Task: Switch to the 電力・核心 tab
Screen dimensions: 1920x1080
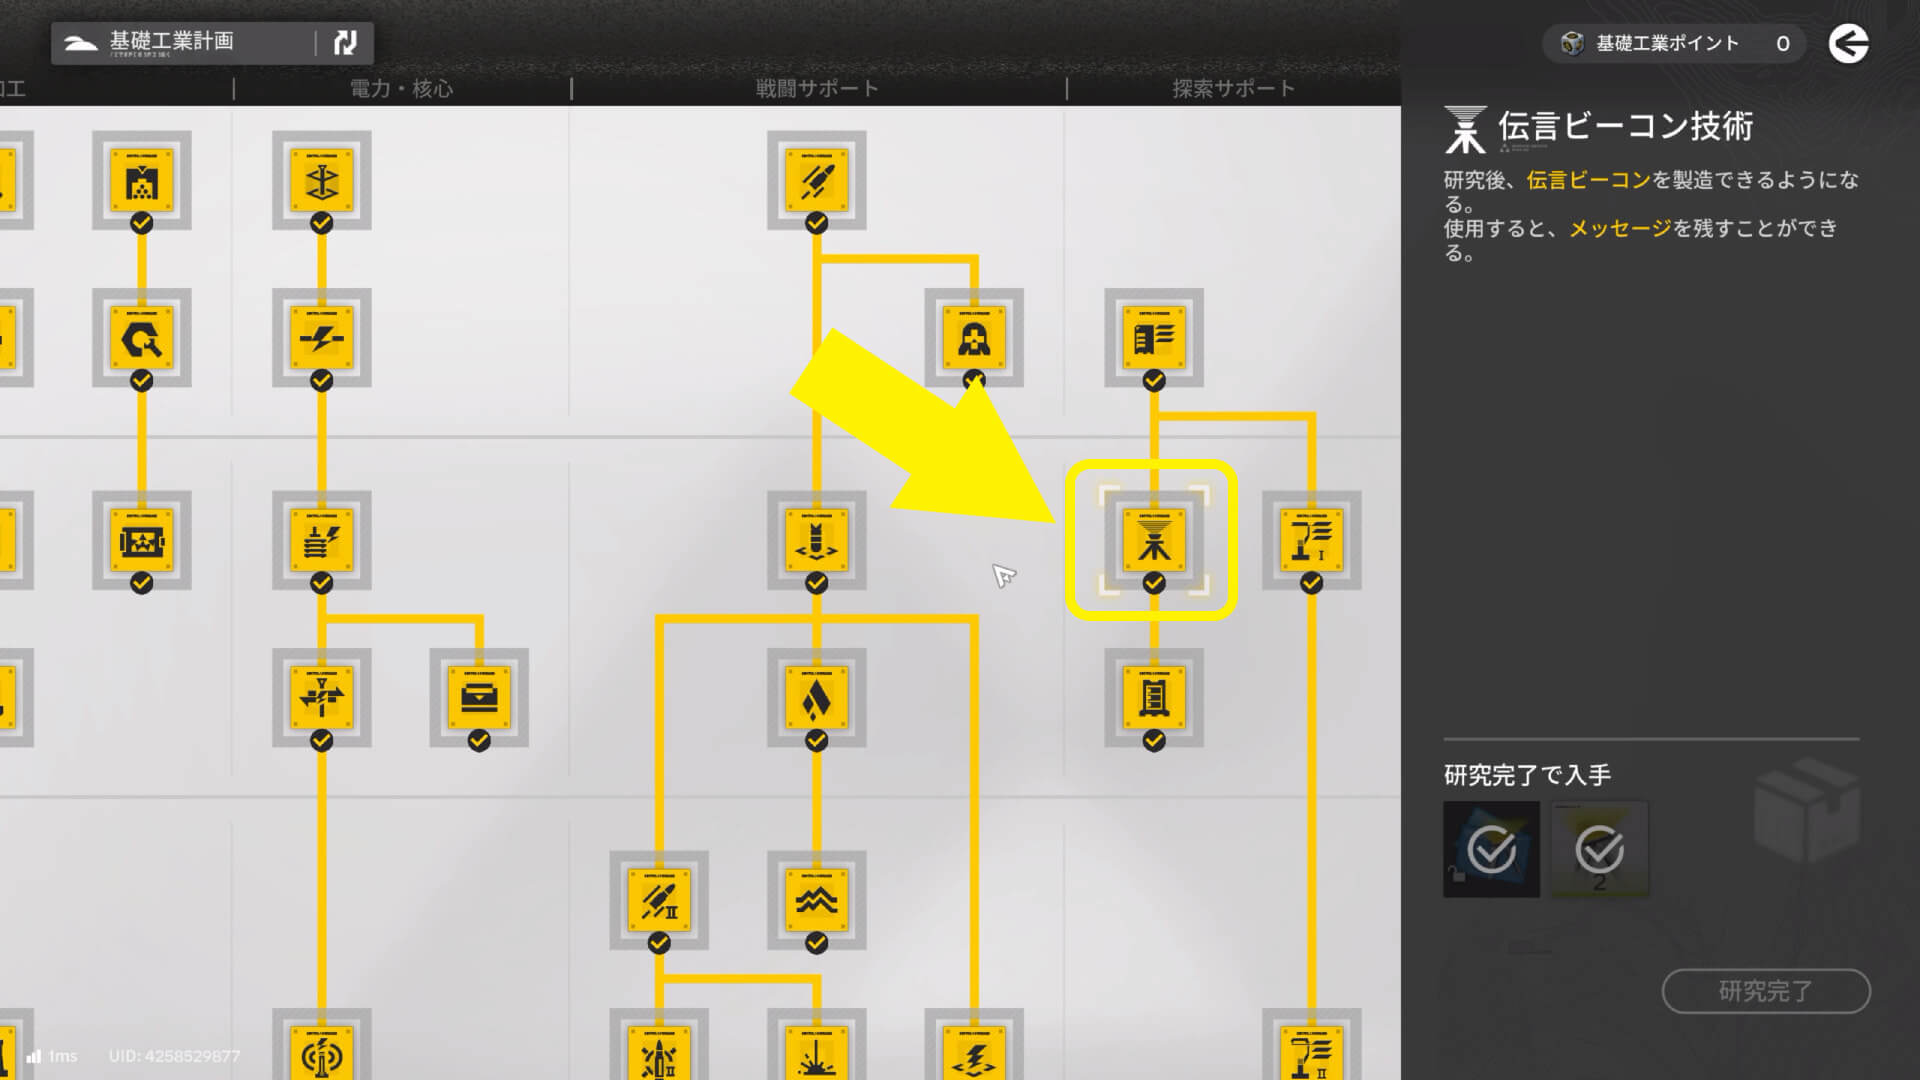Action: click(x=401, y=88)
